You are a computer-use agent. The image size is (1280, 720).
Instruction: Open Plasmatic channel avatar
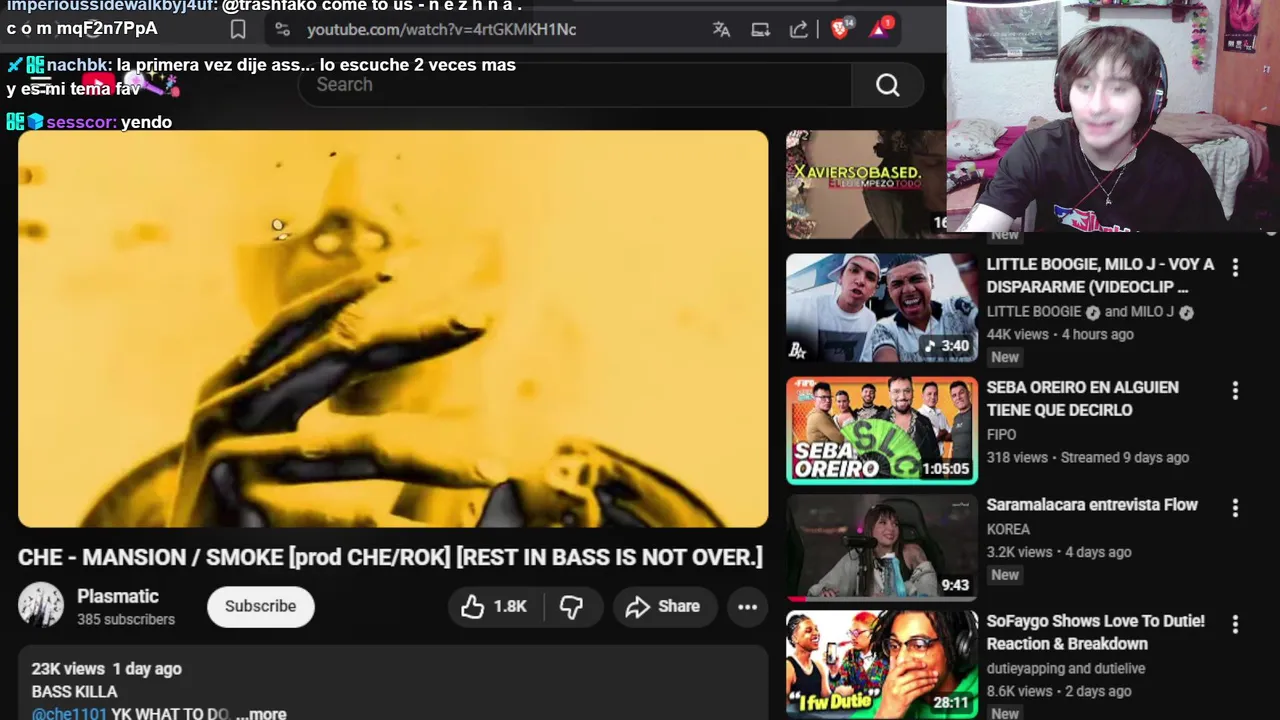click(x=41, y=606)
